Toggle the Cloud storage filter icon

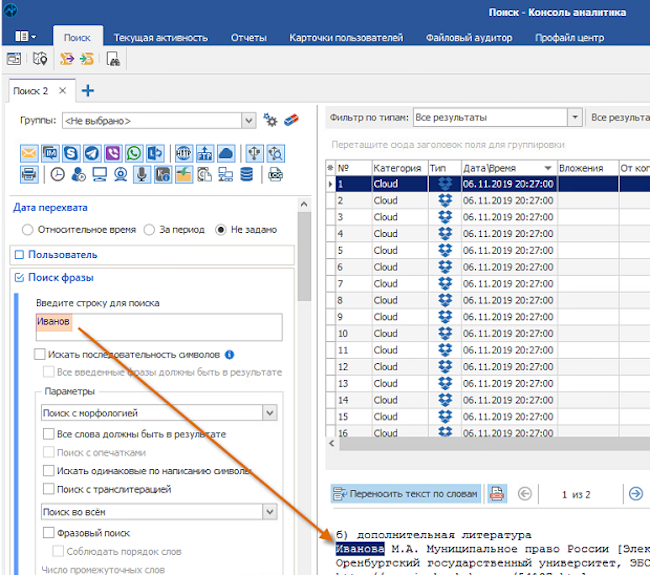click(x=226, y=153)
